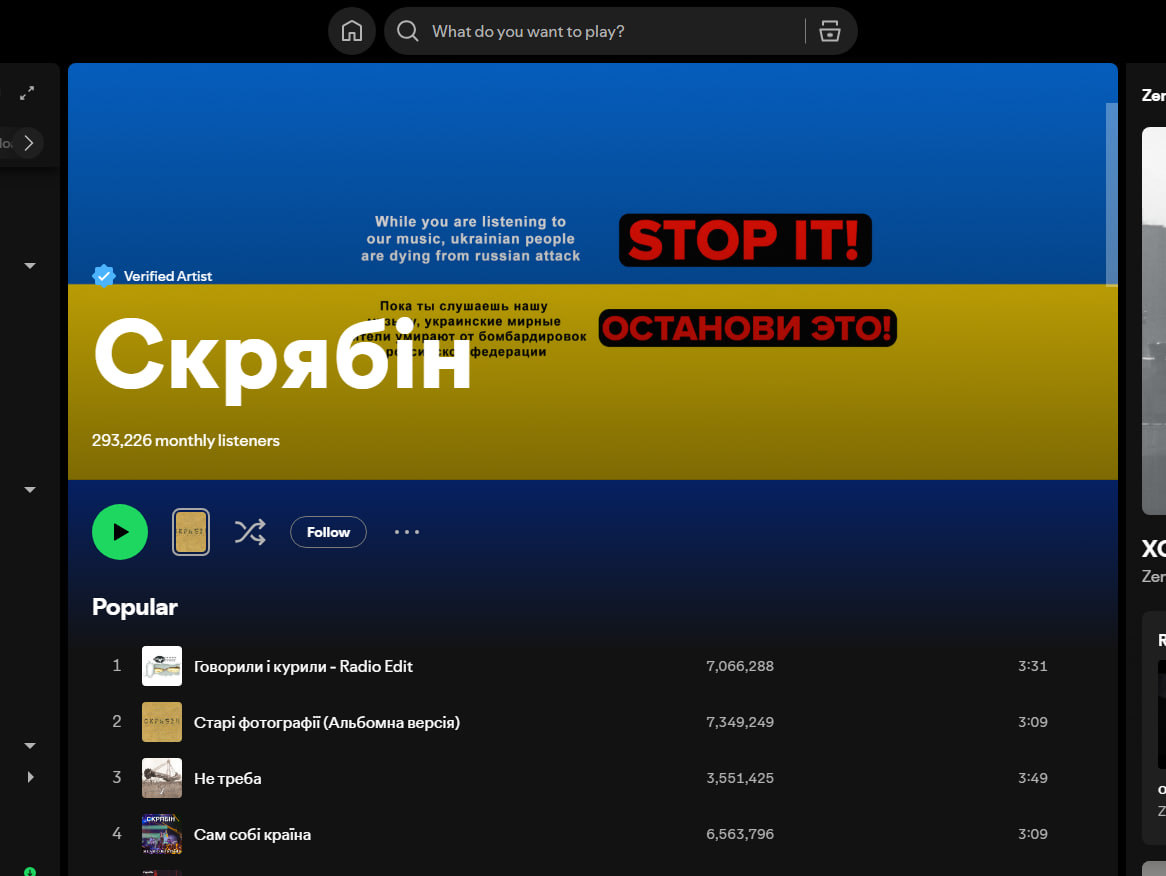Open cover art of Сам собі країна
The width and height of the screenshot is (1166, 876).
click(161, 834)
